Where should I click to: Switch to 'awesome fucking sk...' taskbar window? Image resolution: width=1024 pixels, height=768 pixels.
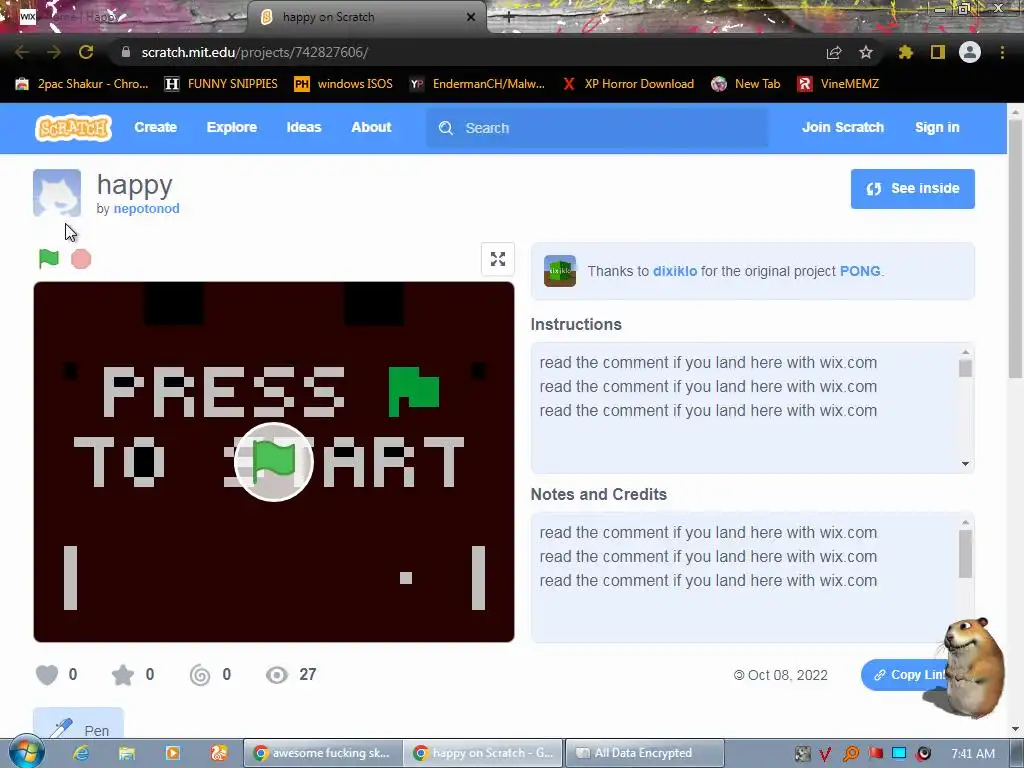pos(323,753)
